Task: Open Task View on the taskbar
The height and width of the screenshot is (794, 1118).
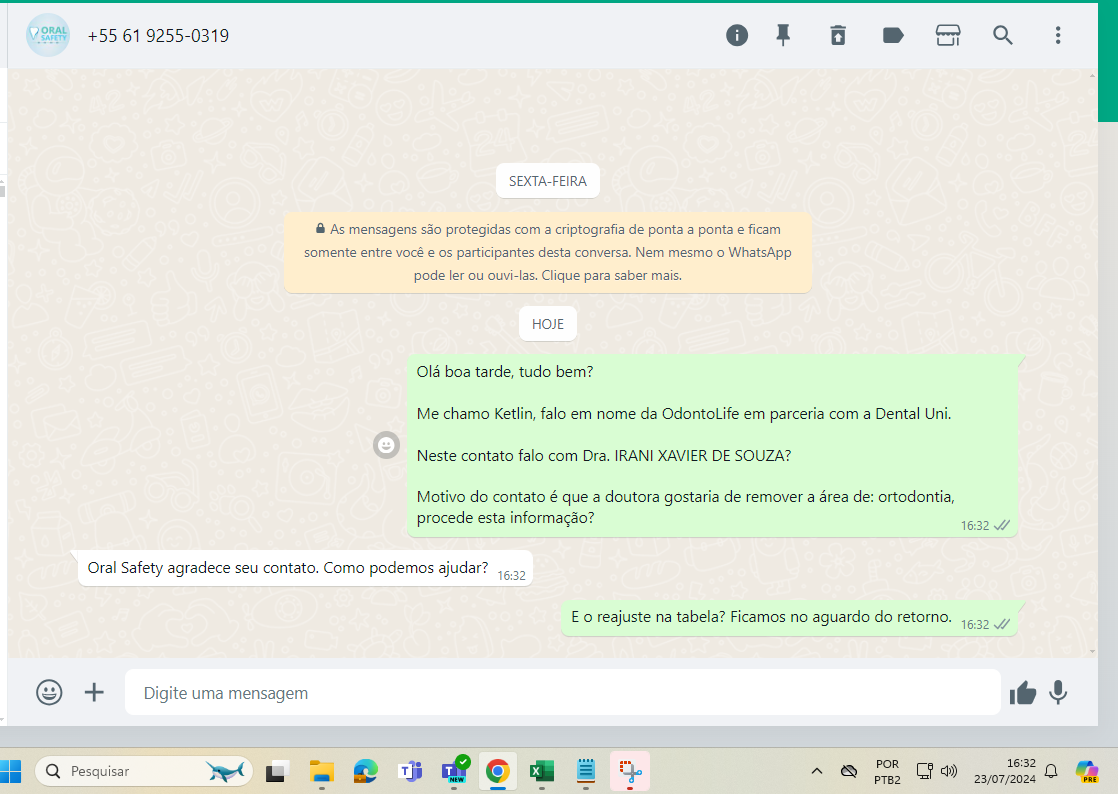Action: (277, 771)
